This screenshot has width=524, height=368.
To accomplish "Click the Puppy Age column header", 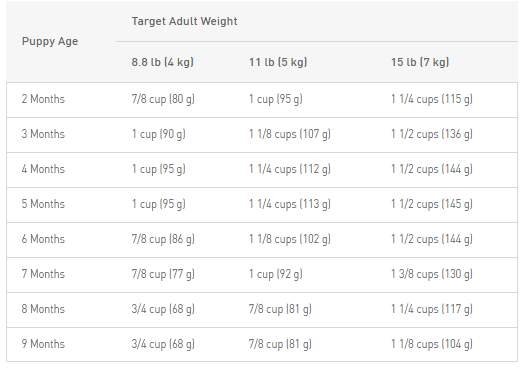I will point(50,41).
